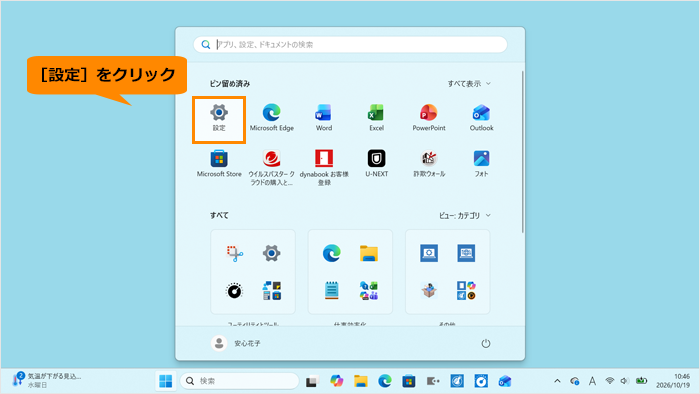Open File Explorer from the taskbar

pos(361,381)
